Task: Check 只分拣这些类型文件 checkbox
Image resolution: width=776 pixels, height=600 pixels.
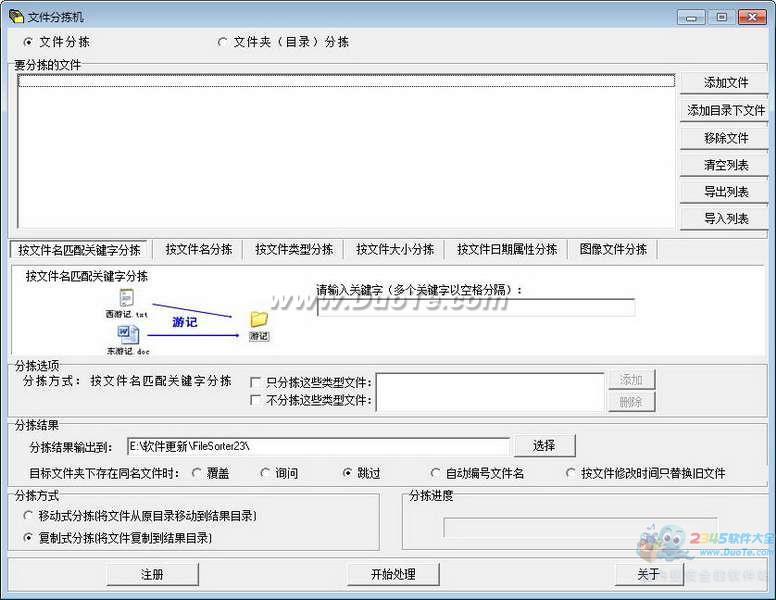Action: point(255,382)
